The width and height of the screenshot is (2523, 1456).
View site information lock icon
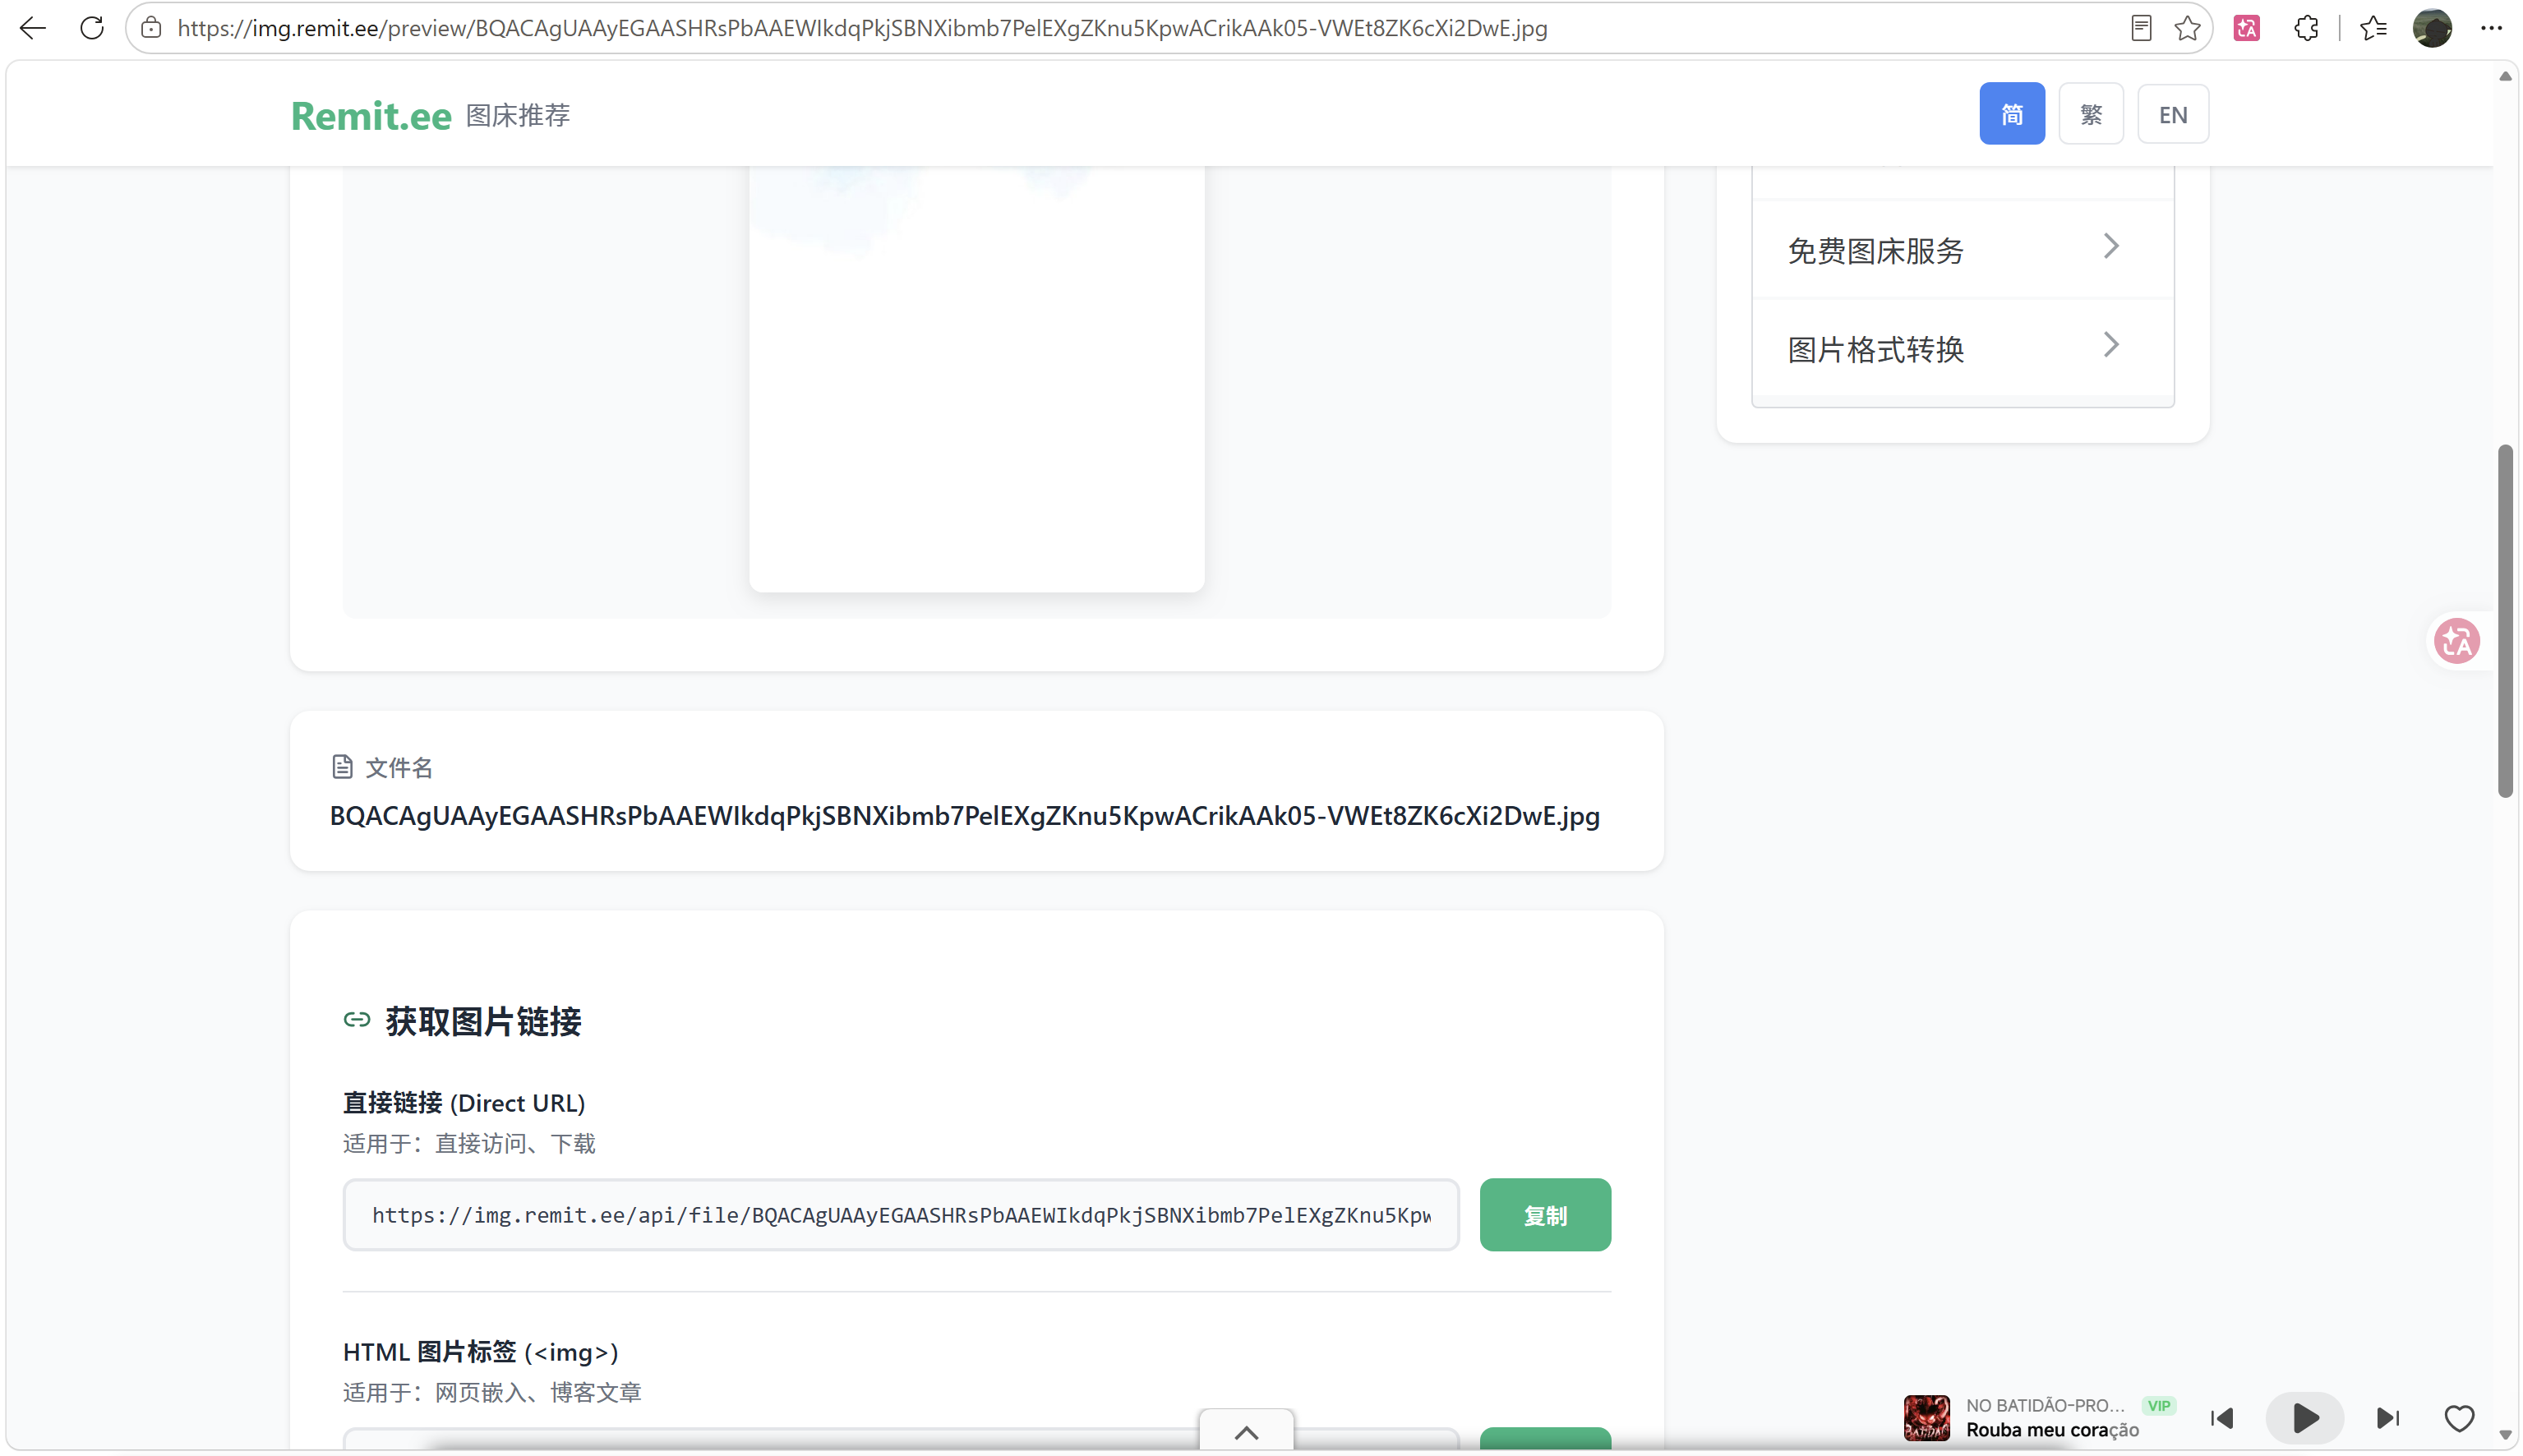coord(151,28)
